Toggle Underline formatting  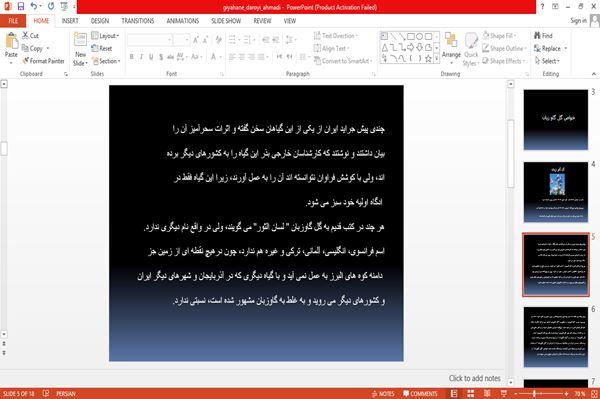(x=151, y=57)
